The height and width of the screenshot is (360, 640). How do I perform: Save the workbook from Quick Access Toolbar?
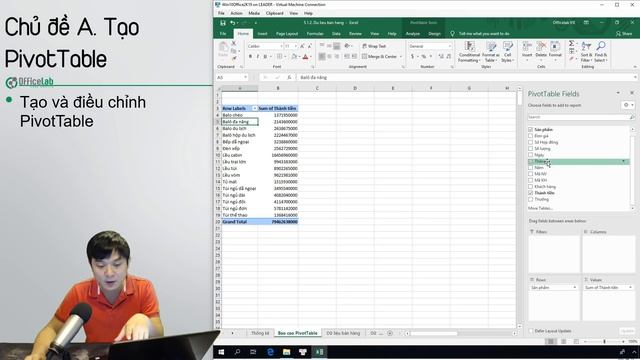pyautogui.click(x=223, y=23)
